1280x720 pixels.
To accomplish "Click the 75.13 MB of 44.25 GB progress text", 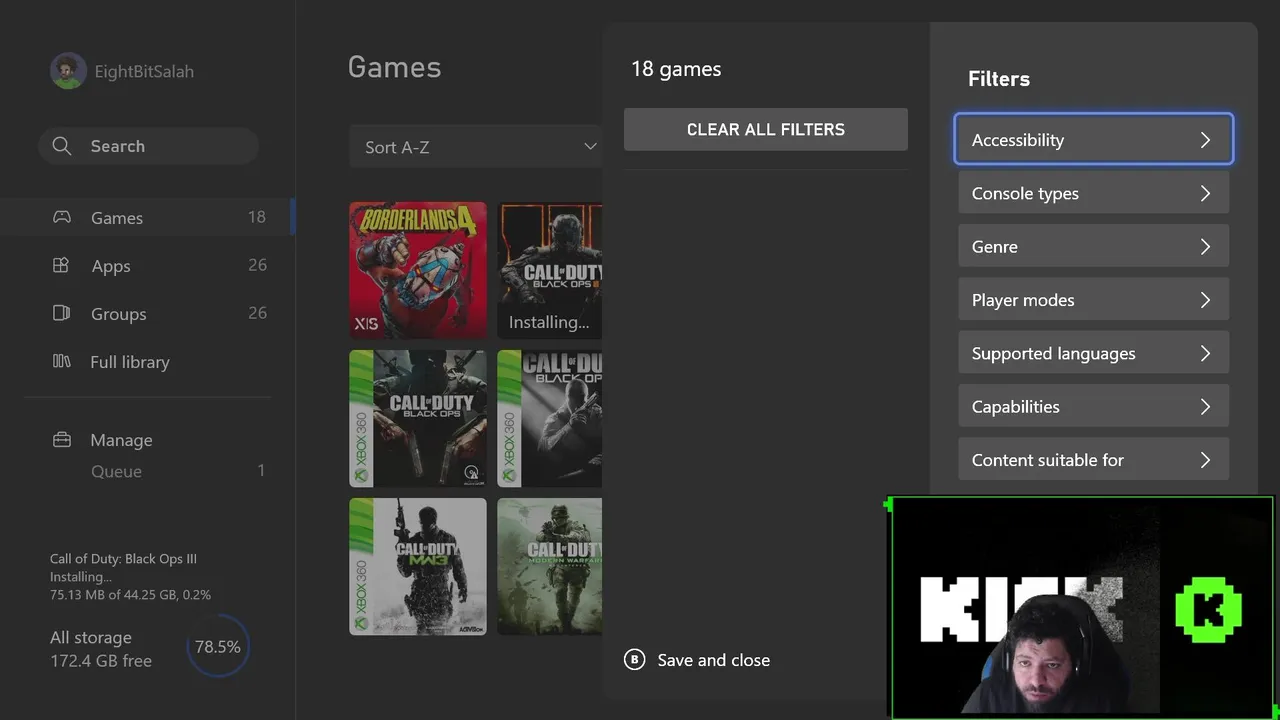I will coord(130,594).
